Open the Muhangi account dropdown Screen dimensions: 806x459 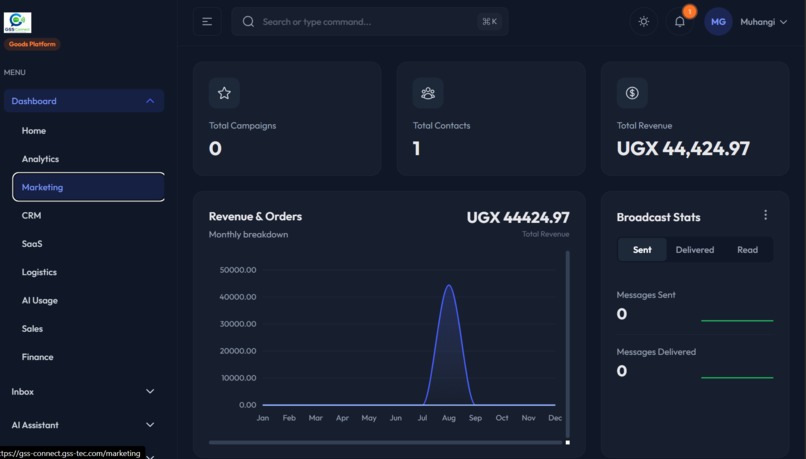click(x=763, y=22)
